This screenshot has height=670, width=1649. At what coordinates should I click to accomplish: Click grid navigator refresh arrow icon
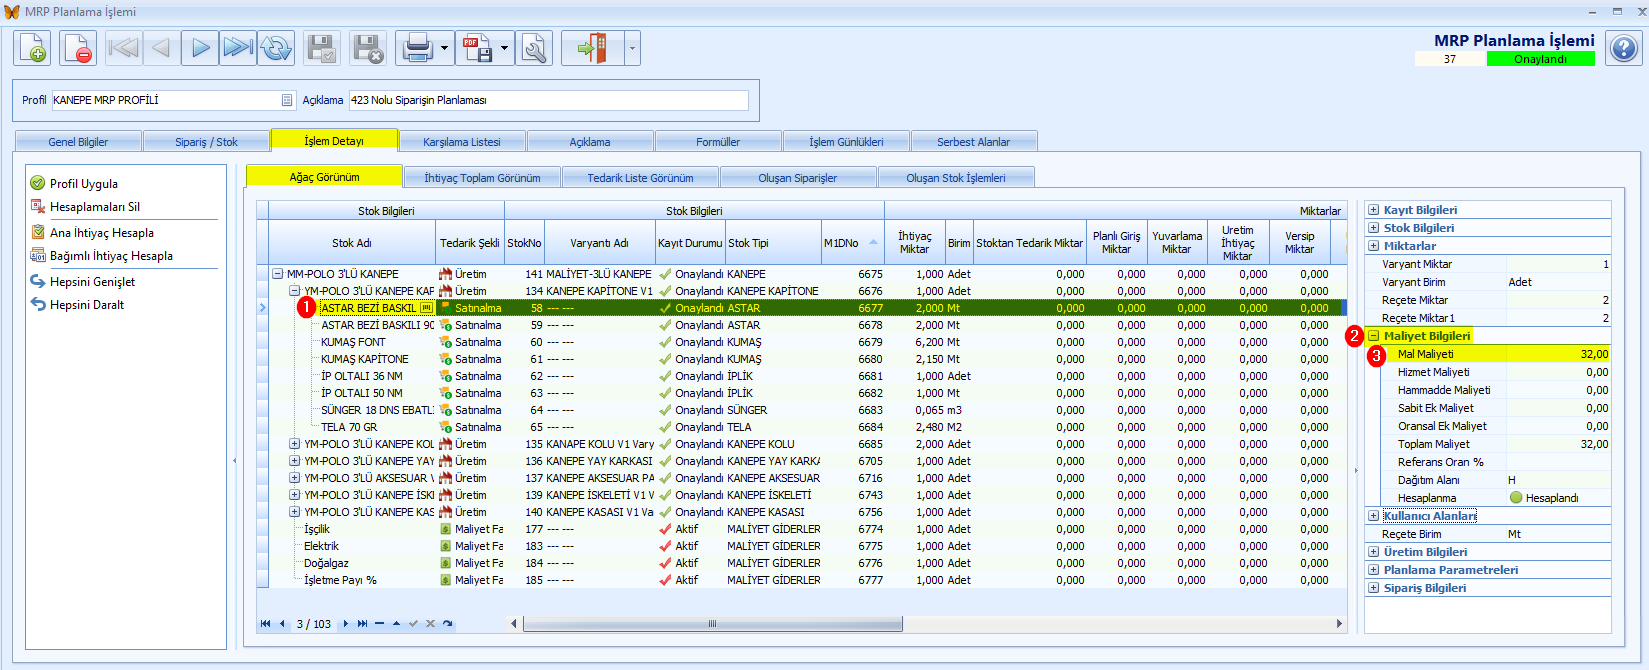(447, 623)
